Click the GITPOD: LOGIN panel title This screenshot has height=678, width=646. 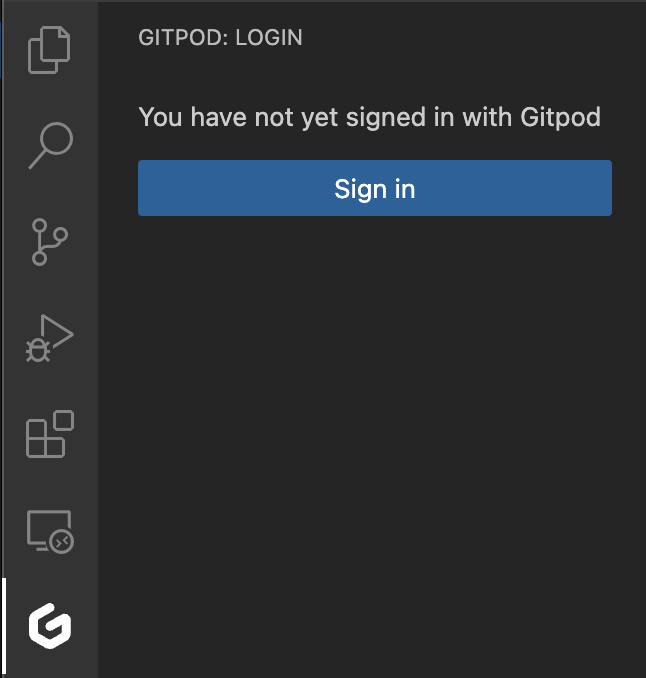[220, 38]
